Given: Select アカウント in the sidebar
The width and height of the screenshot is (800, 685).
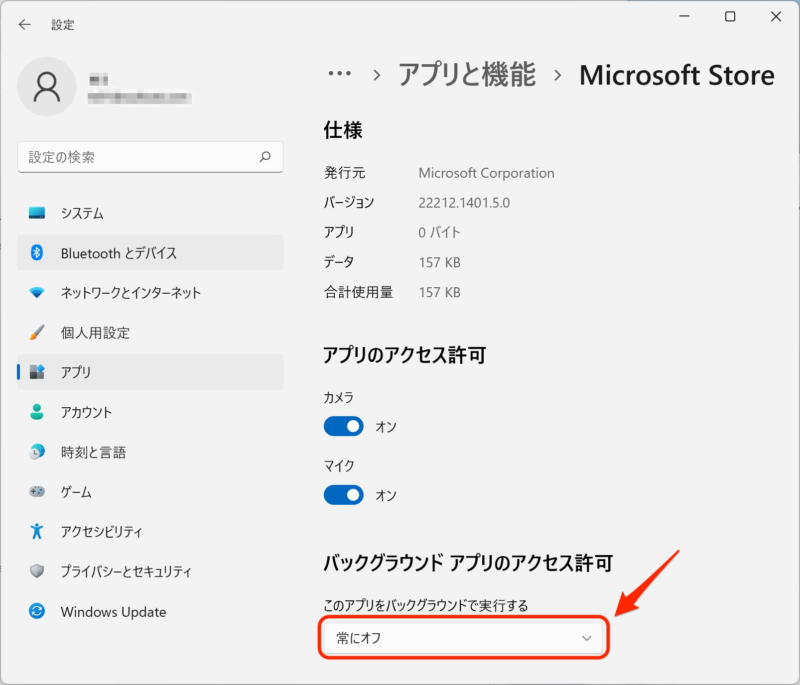Looking at the screenshot, I should [151, 412].
